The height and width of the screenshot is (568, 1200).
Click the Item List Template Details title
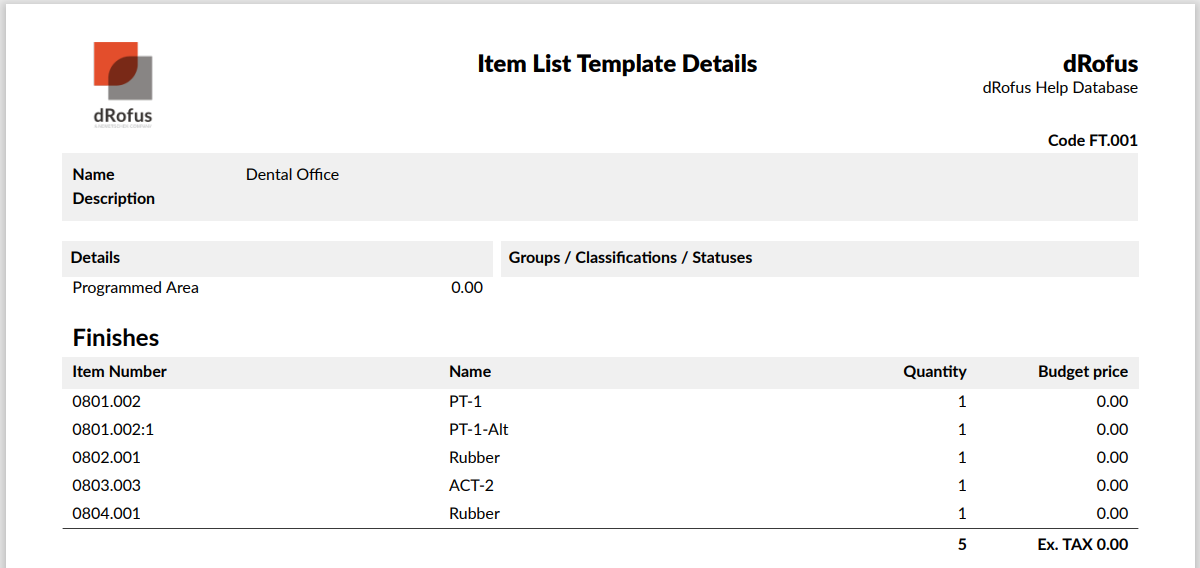click(617, 64)
